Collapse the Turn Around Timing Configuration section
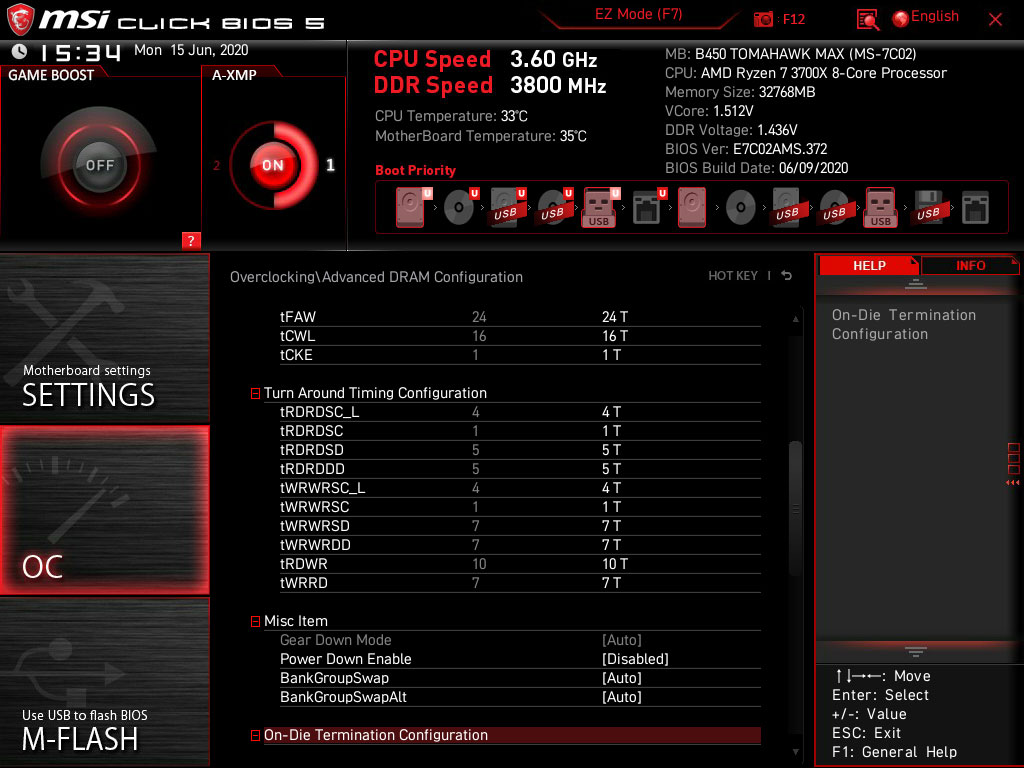This screenshot has width=1024, height=768. (254, 393)
